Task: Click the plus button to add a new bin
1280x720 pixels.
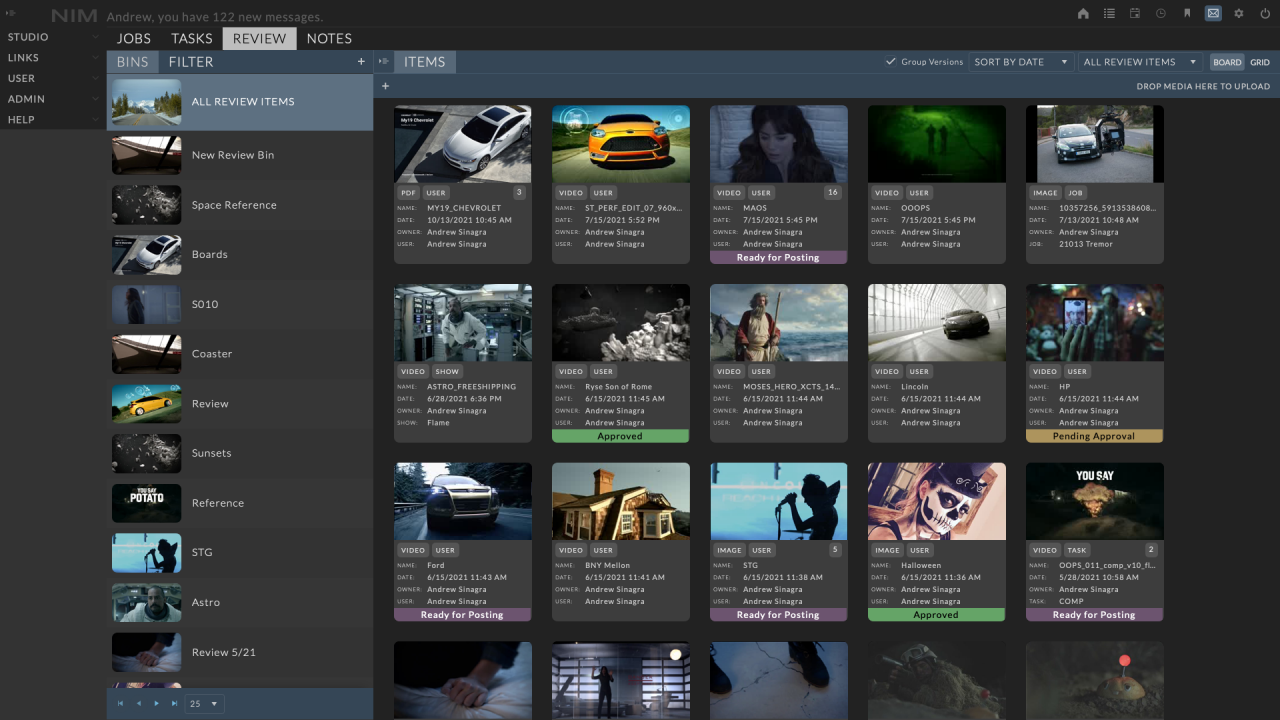Action: click(361, 61)
